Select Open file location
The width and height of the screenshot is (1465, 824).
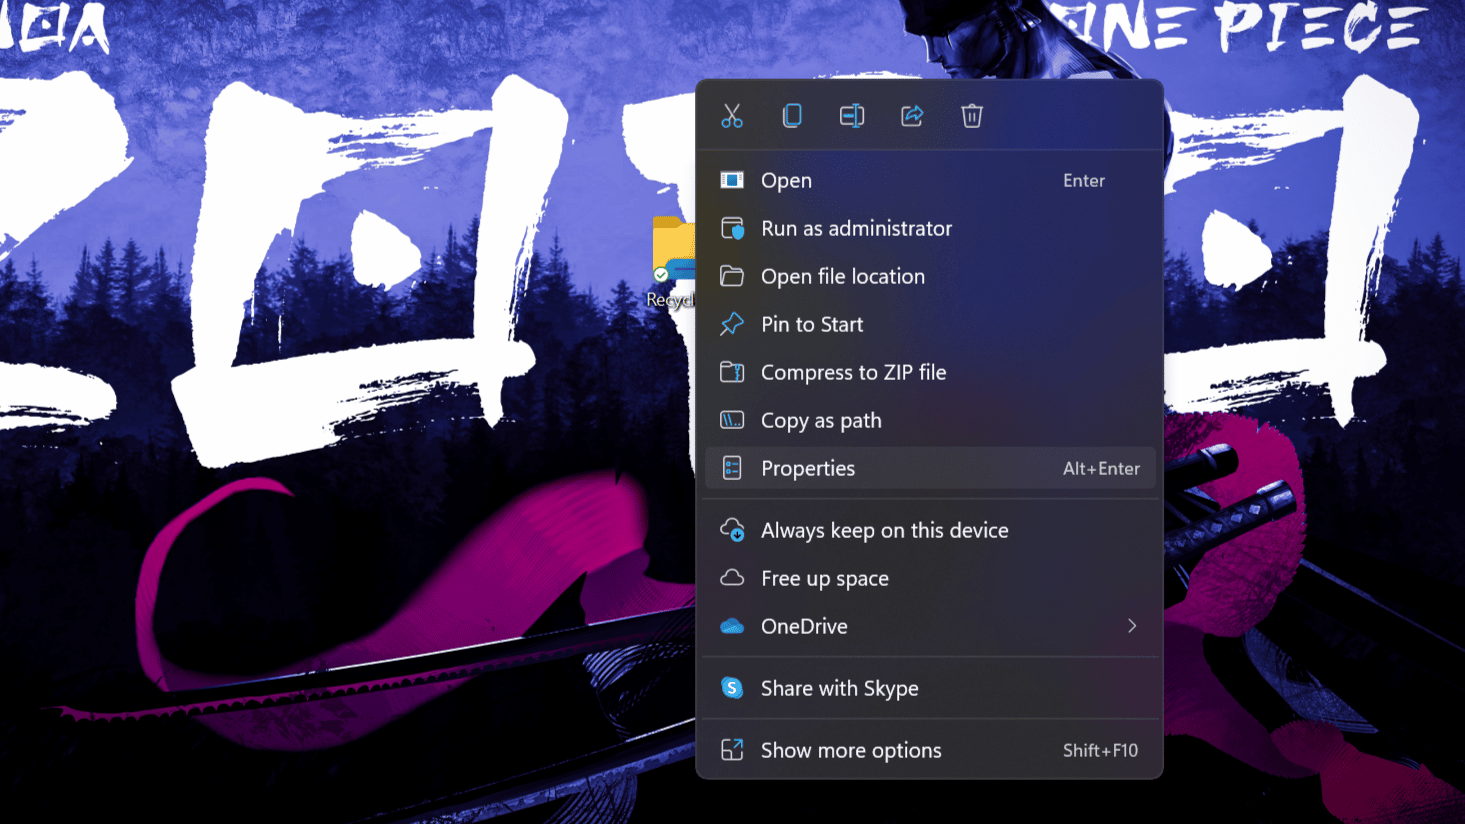pyautogui.click(x=842, y=277)
